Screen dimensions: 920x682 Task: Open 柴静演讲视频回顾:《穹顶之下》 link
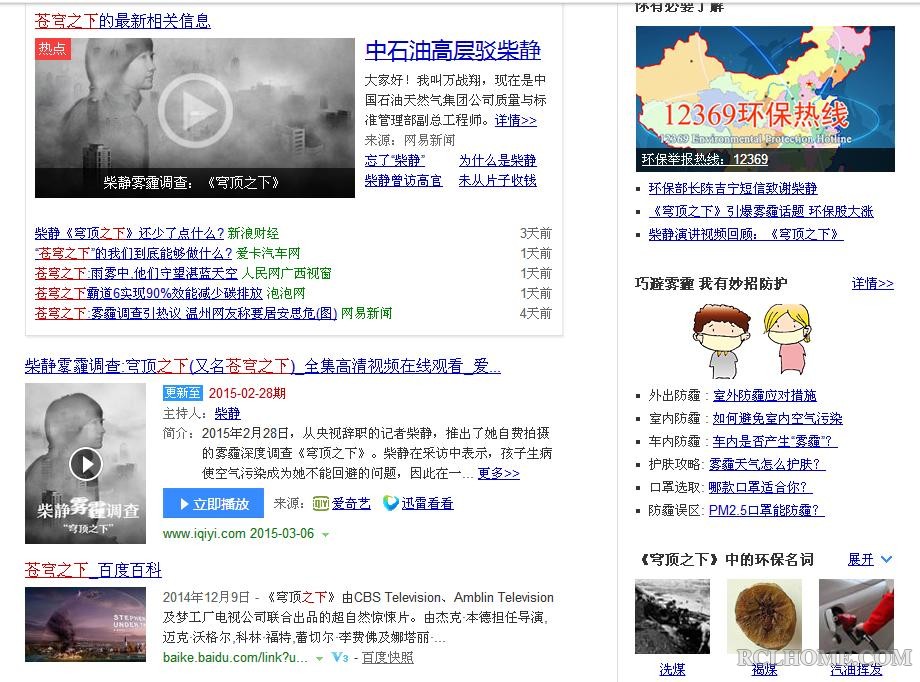coord(746,234)
